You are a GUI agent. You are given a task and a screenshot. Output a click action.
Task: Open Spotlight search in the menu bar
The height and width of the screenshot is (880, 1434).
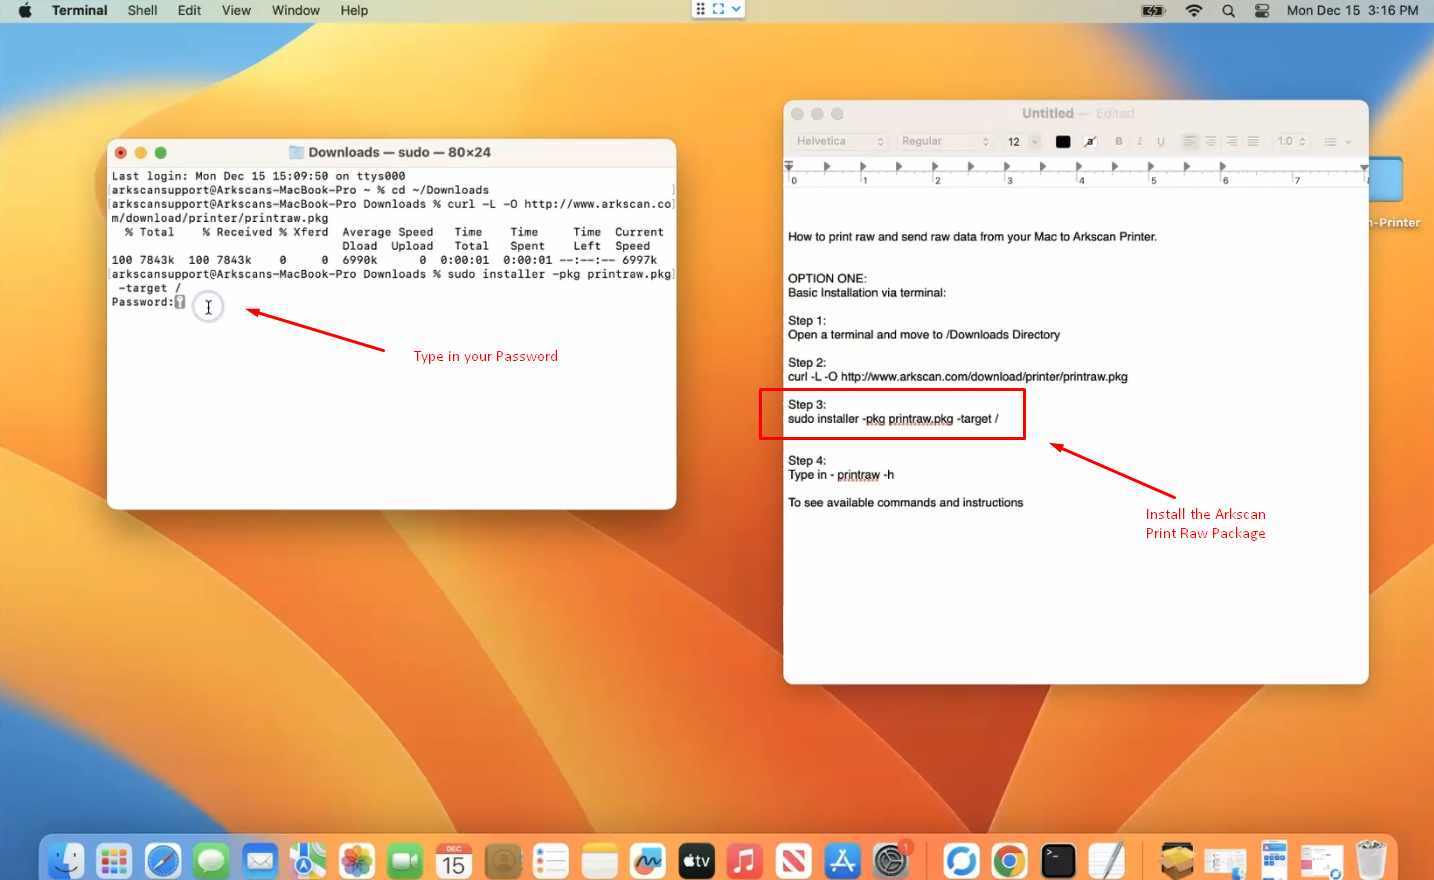point(1228,11)
